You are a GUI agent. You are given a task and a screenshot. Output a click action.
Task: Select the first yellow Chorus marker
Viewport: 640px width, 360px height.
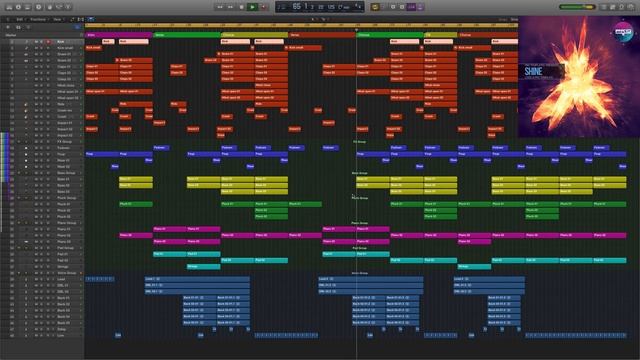[x=254, y=35]
